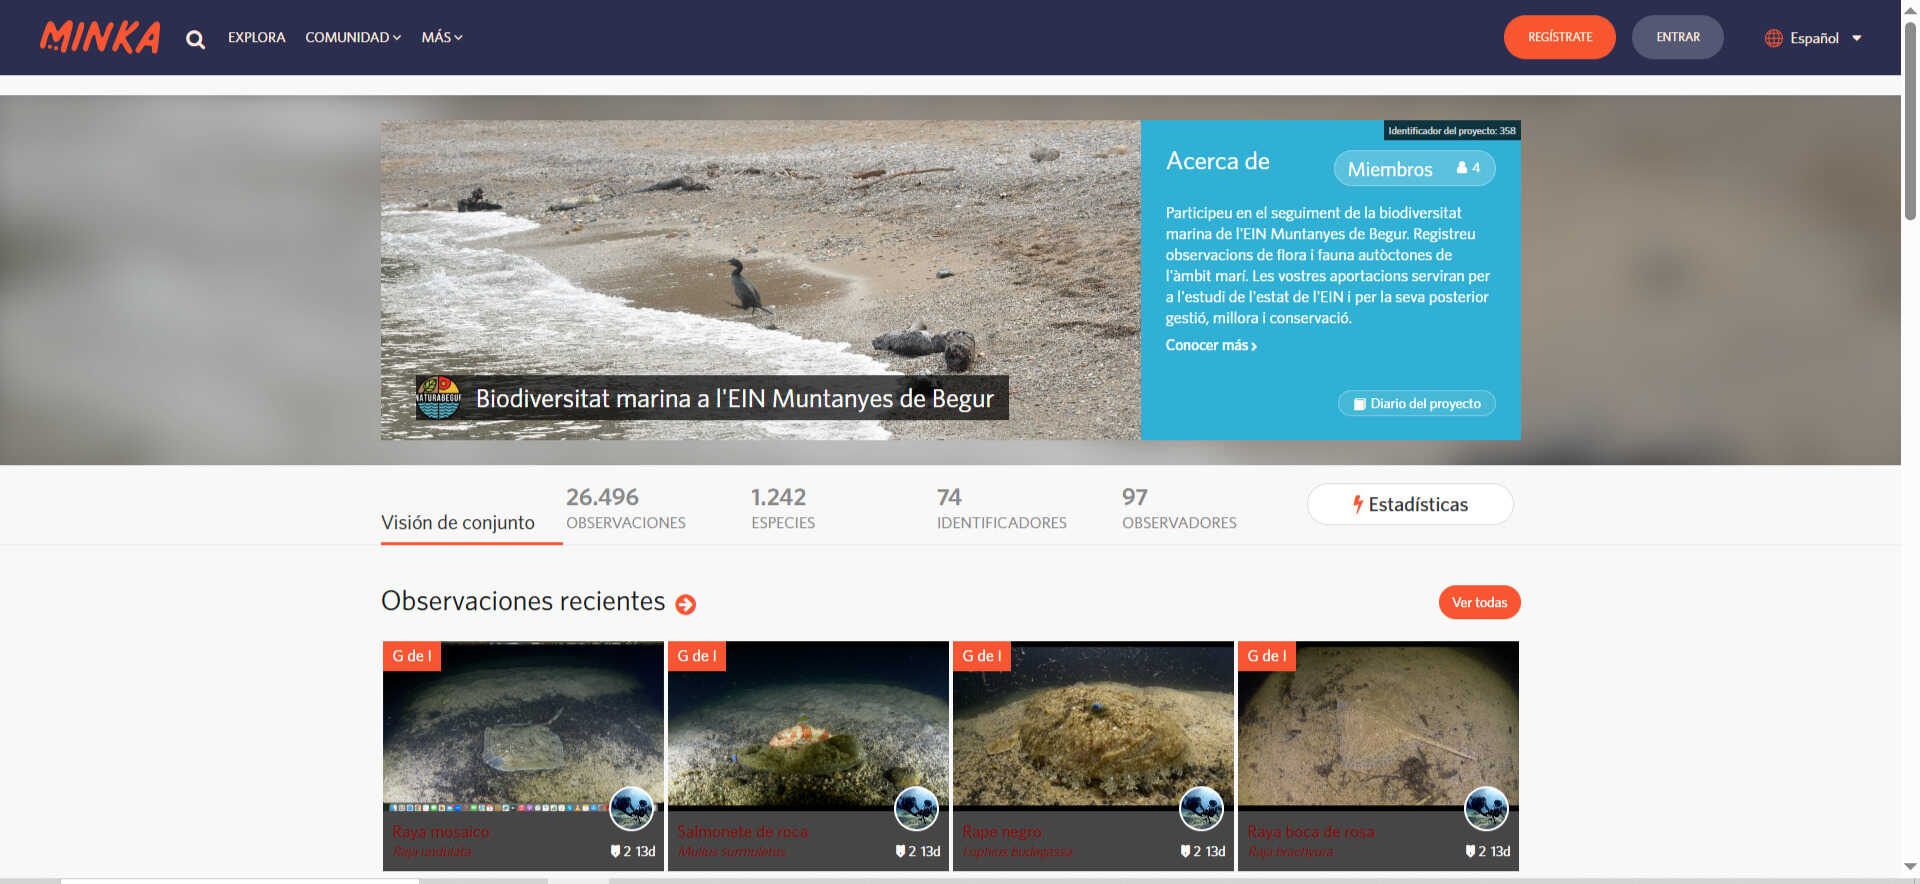Open the Raya boca de rosa thumbnail
The image size is (1920, 884).
[x=1377, y=725]
